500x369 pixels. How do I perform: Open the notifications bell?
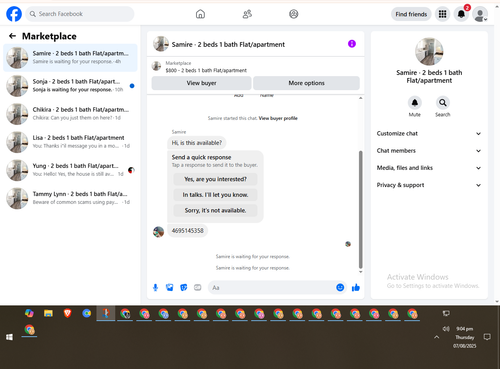pos(461,14)
